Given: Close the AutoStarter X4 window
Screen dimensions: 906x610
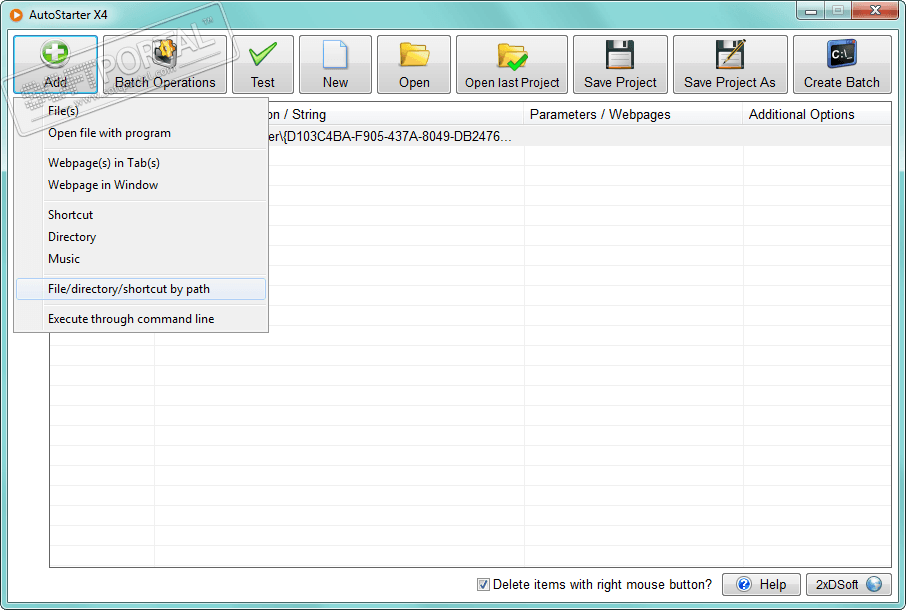Looking at the screenshot, I should (x=875, y=10).
